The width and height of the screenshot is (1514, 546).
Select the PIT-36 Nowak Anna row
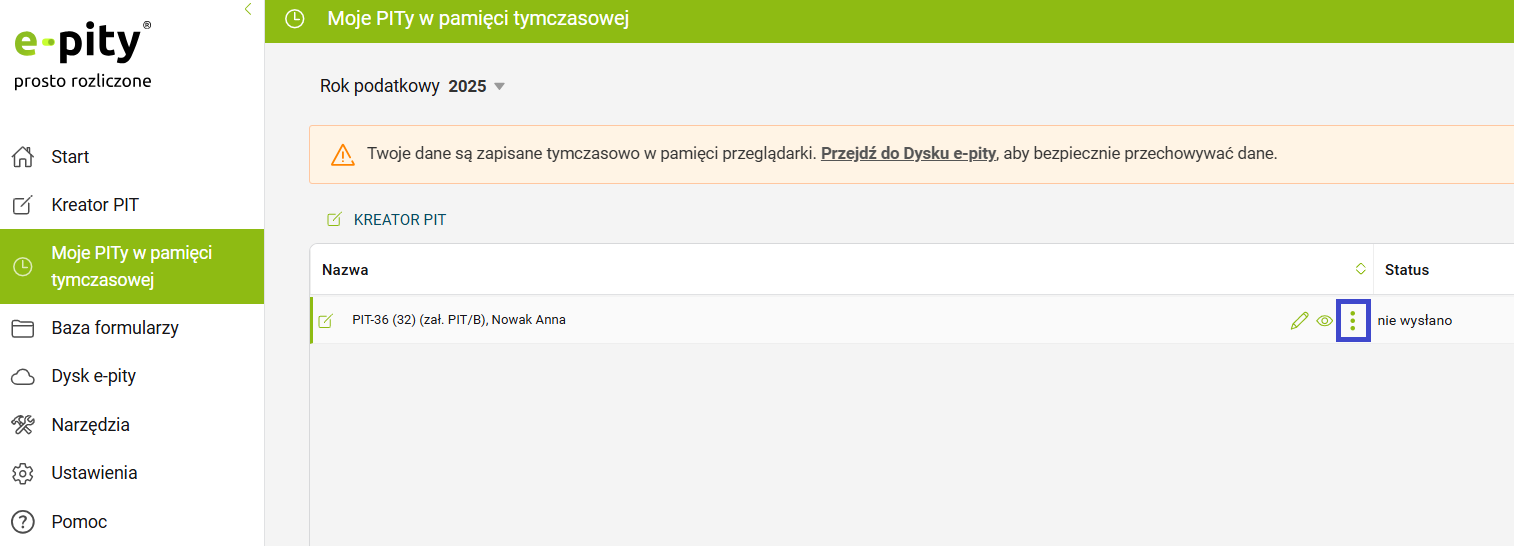[x=459, y=321]
